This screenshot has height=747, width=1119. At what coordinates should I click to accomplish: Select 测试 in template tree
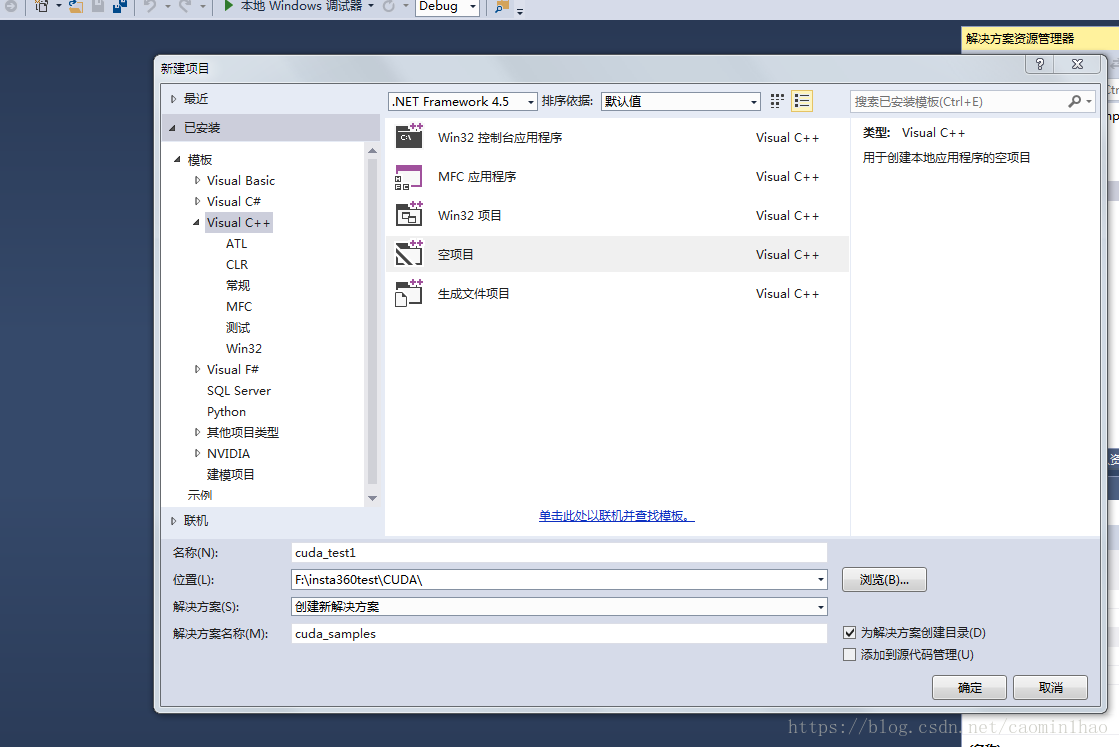(238, 327)
